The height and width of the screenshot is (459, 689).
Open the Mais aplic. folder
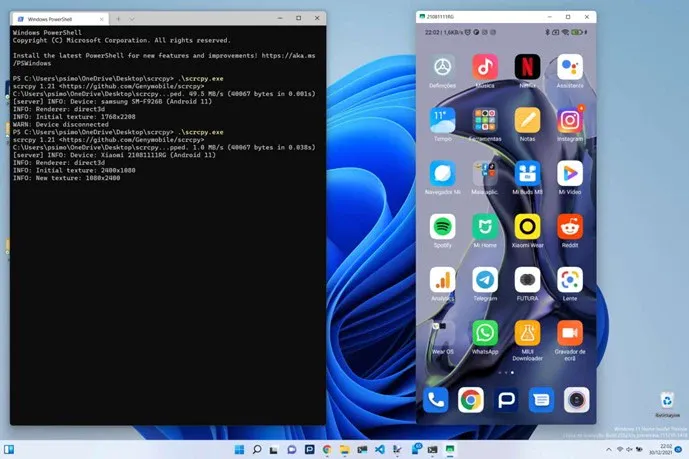point(485,173)
